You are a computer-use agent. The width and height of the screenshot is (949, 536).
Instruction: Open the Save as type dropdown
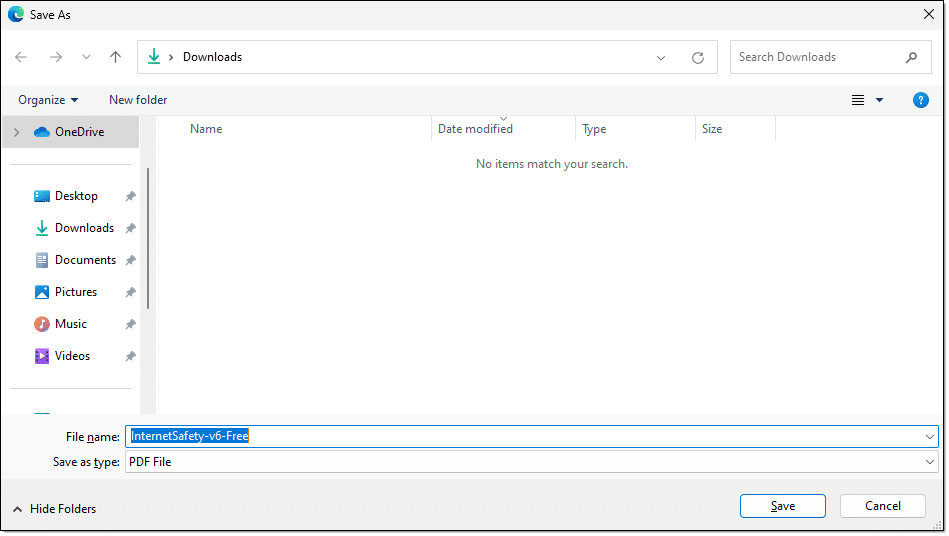click(930, 462)
